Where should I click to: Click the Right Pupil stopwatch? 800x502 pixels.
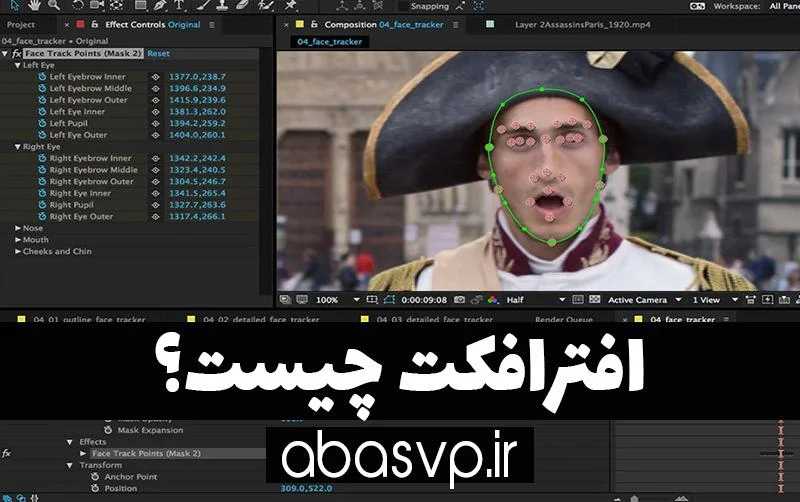tap(42, 205)
